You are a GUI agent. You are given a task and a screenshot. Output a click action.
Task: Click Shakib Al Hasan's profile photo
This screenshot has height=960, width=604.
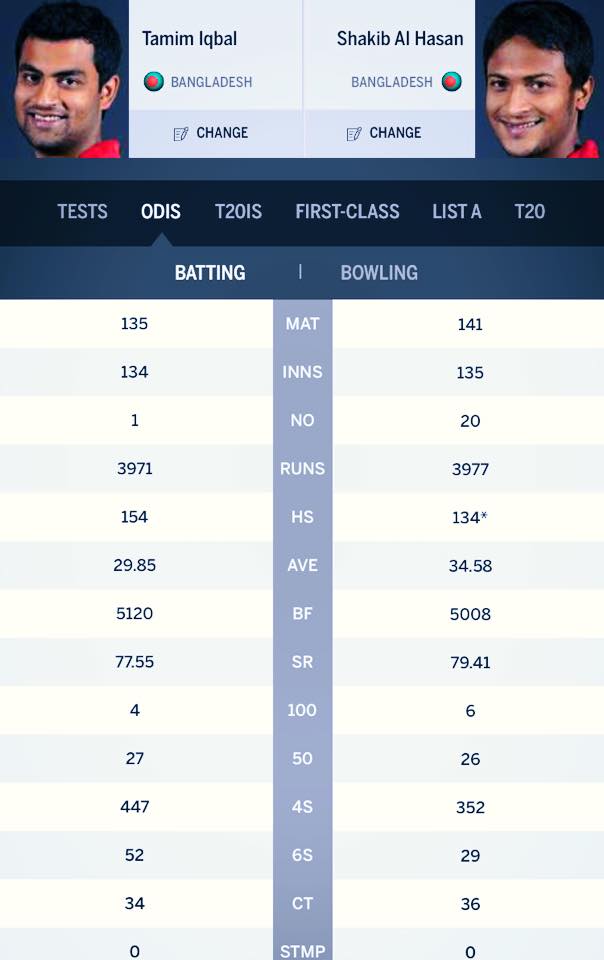540,79
